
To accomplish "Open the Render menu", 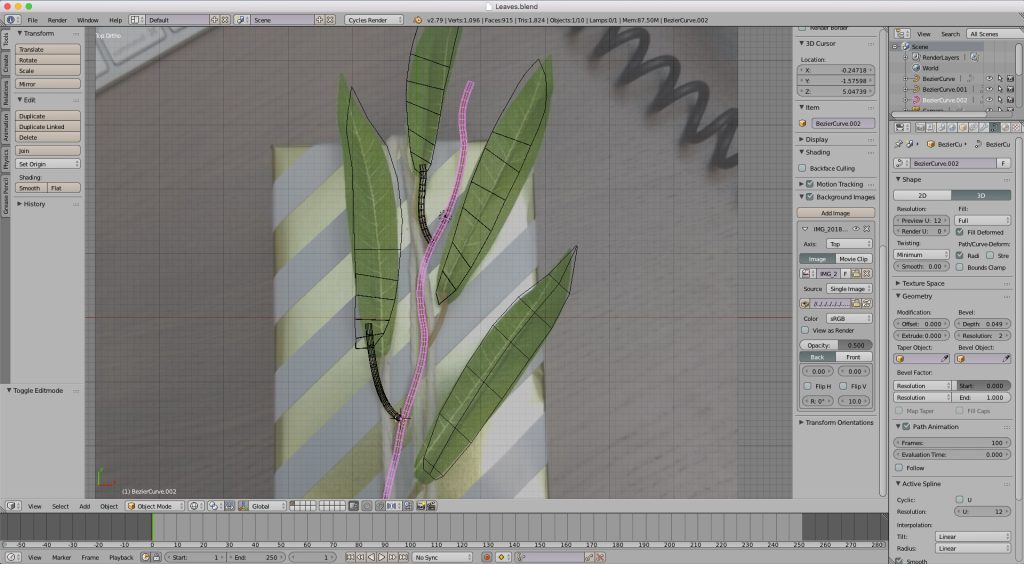I will click(57, 20).
